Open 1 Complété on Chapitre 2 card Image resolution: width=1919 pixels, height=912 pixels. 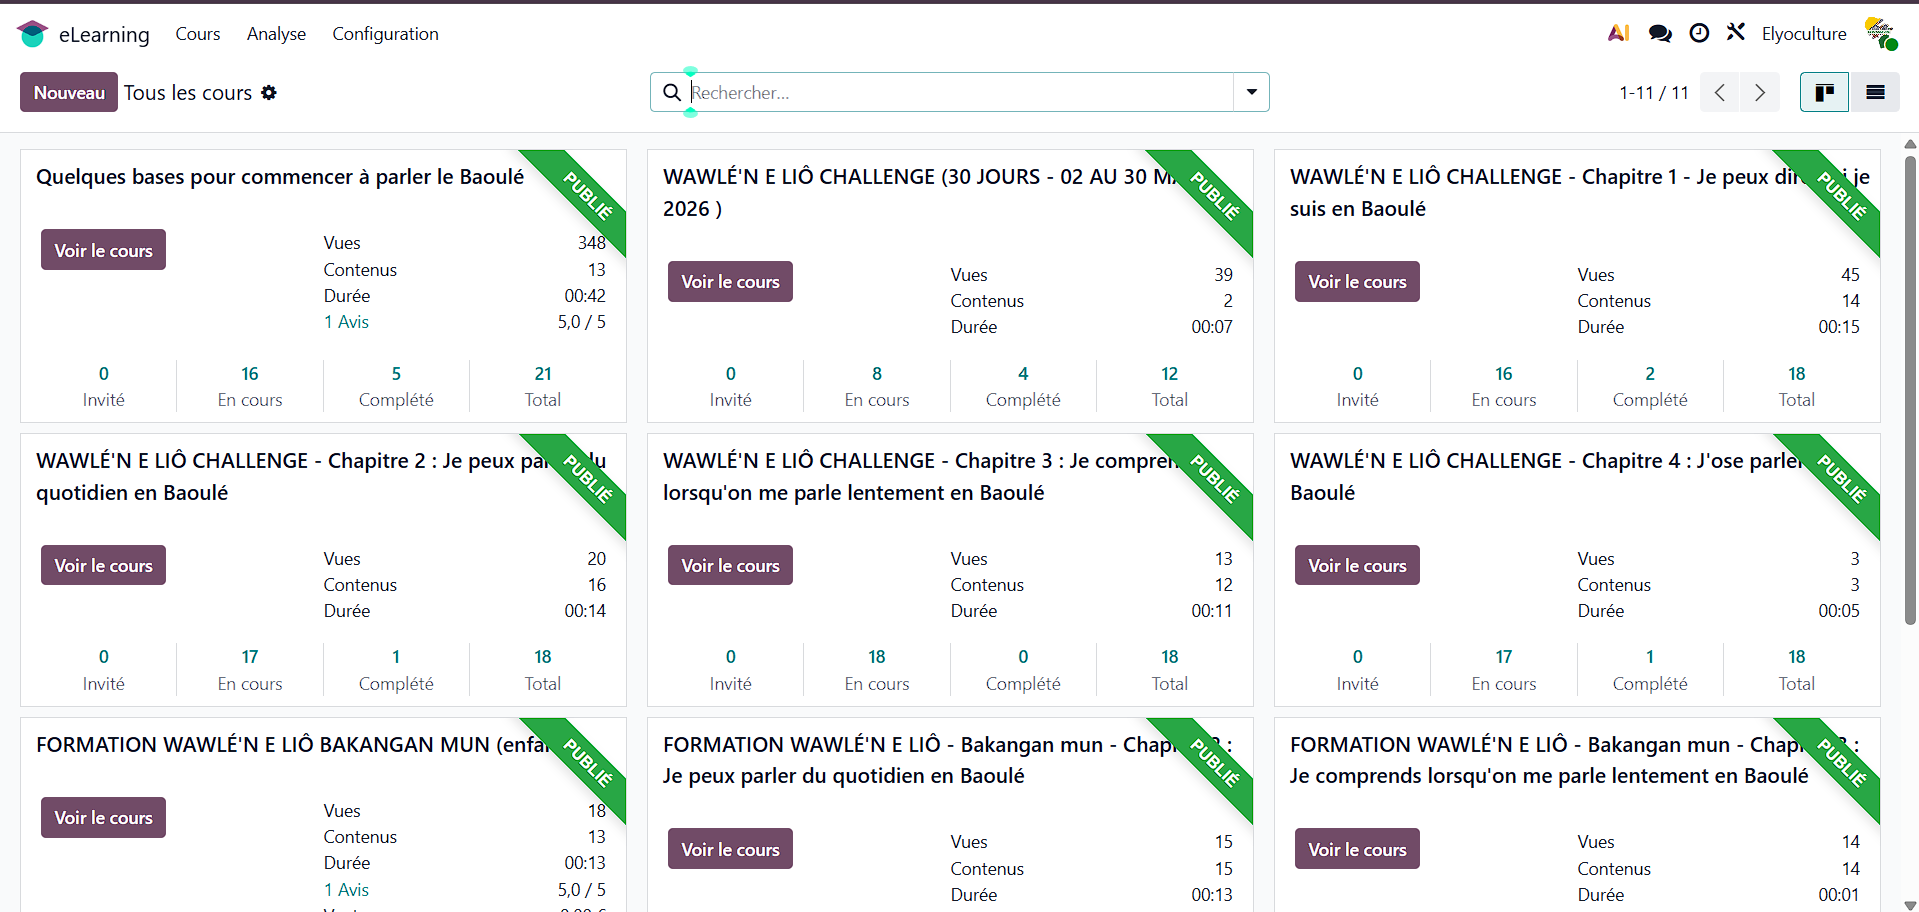pyautogui.click(x=396, y=670)
